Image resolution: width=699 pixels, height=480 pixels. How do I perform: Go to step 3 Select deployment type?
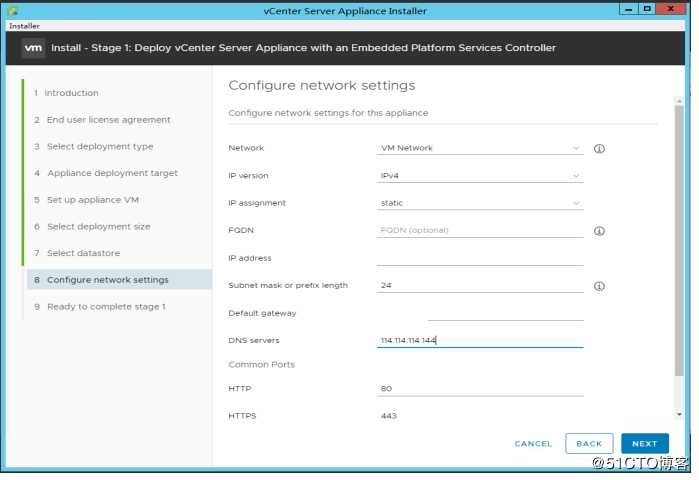[94, 147]
